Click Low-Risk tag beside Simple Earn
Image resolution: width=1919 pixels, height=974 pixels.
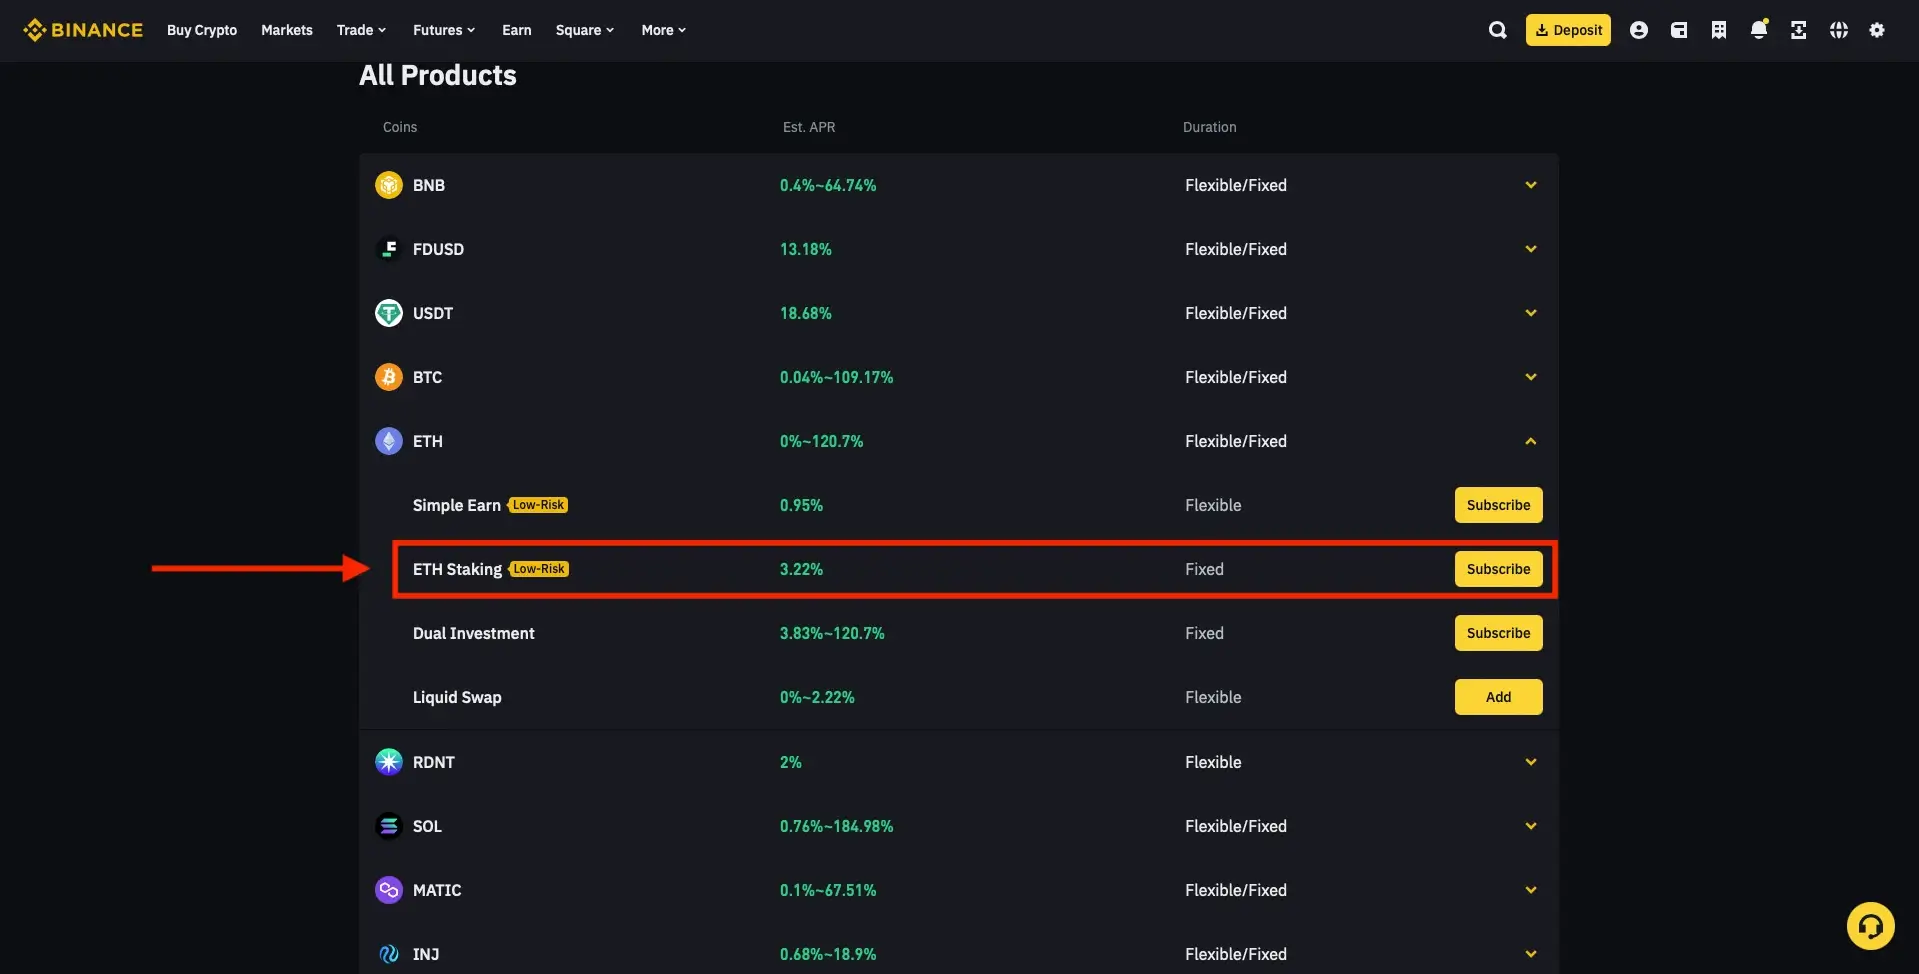538,505
